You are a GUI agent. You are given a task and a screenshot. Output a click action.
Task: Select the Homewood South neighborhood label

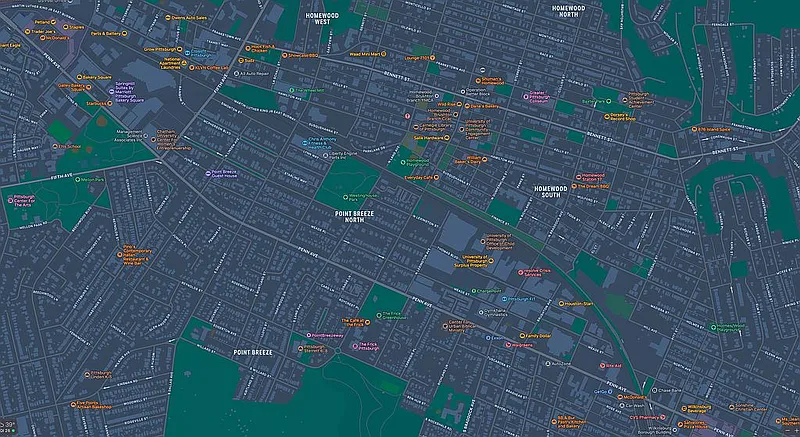tap(548, 192)
